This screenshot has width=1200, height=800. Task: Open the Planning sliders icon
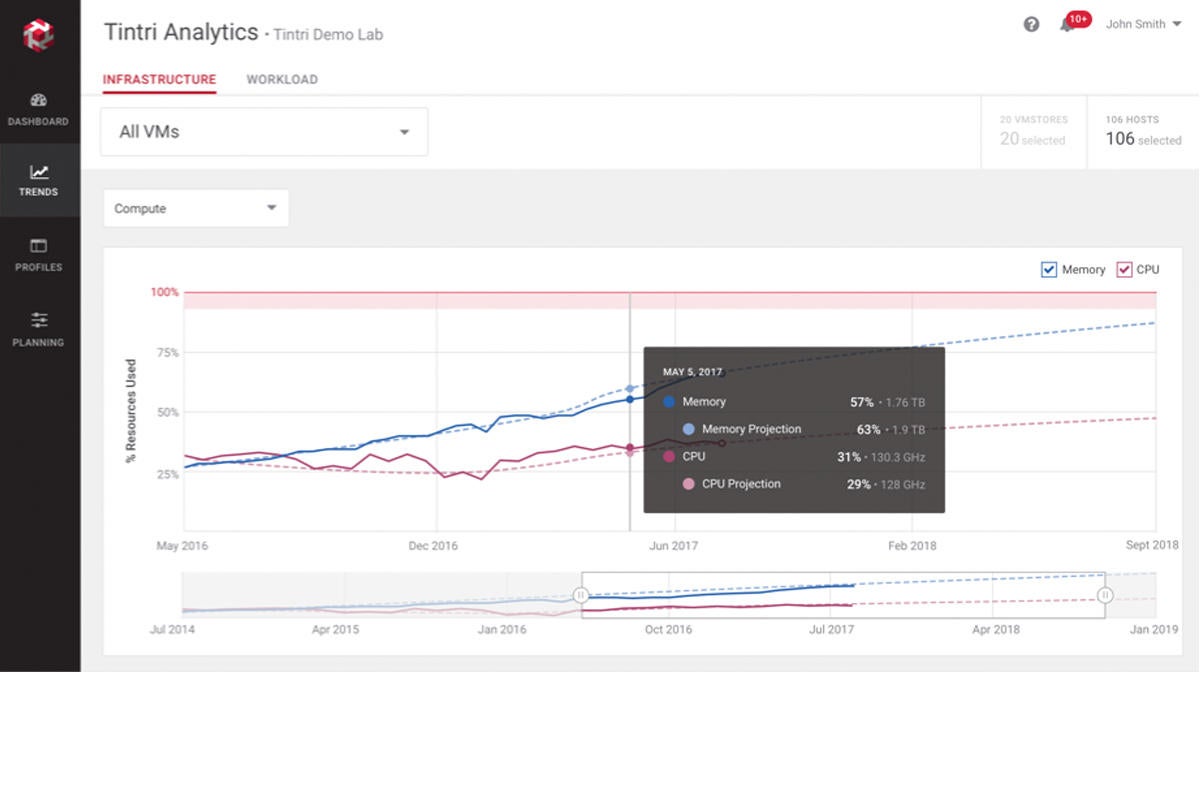click(x=39, y=320)
